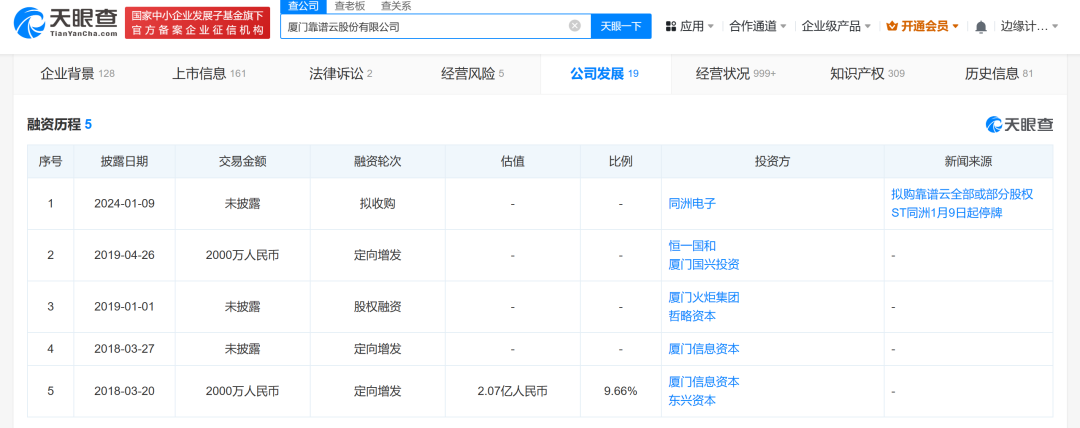This screenshot has width=1080, height=428.
Task: Click the 2019-01-01 date cell
Action: (x=124, y=307)
